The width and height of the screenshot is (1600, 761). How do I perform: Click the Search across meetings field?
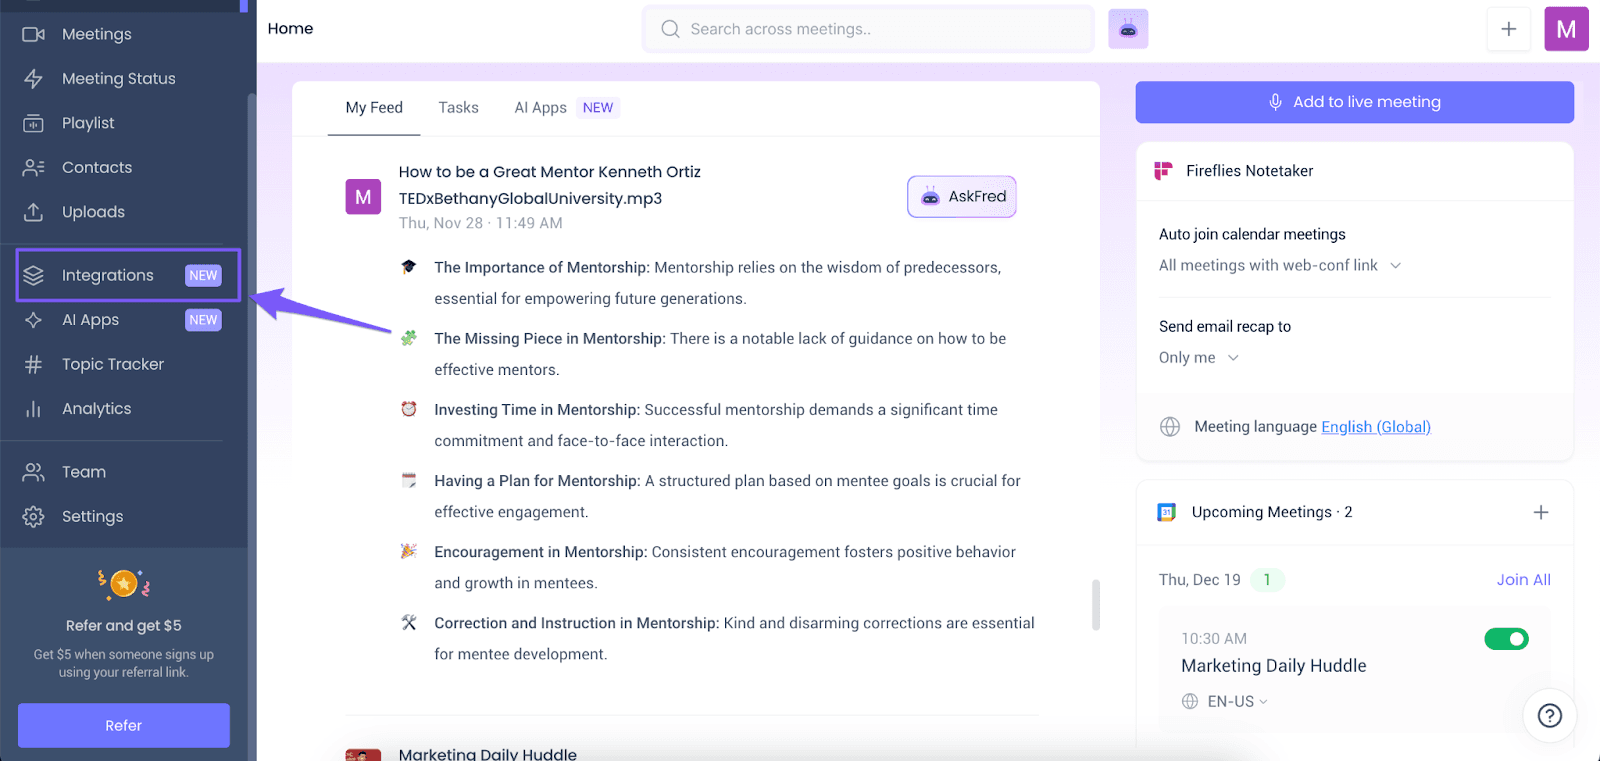868,29
